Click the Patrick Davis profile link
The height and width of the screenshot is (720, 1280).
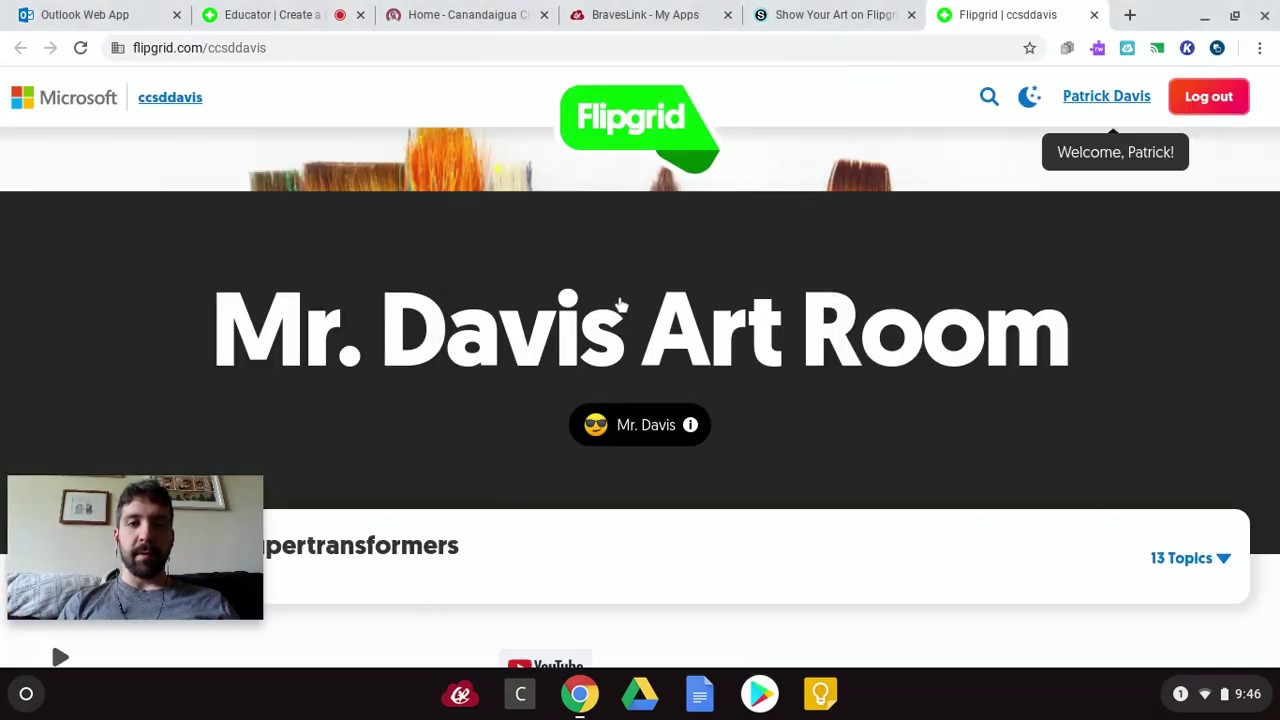coord(1106,96)
